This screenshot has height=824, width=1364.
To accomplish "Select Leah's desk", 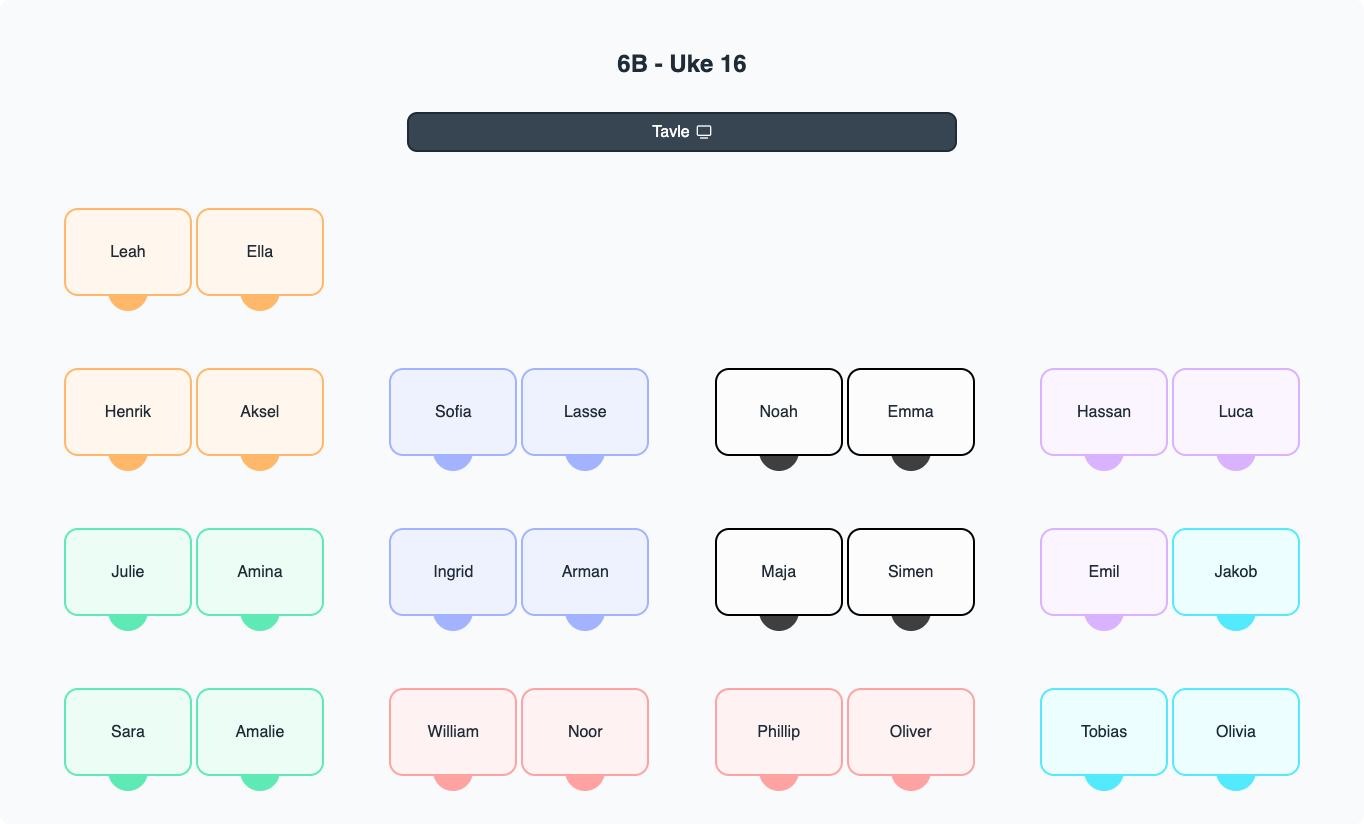I will pyautogui.click(x=128, y=251).
